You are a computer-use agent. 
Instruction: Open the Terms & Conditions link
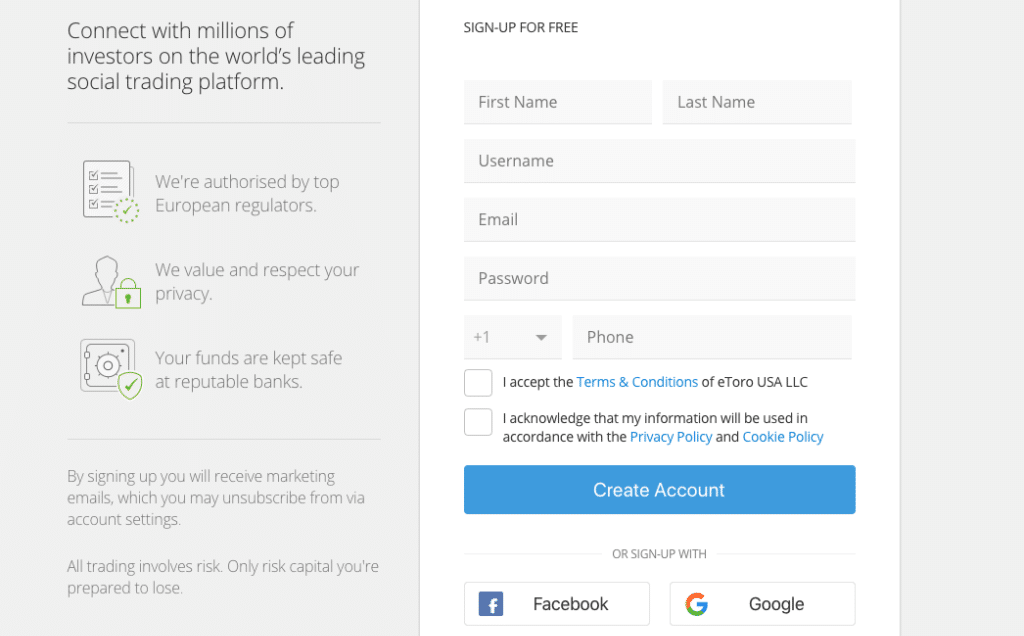click(637, 382)
